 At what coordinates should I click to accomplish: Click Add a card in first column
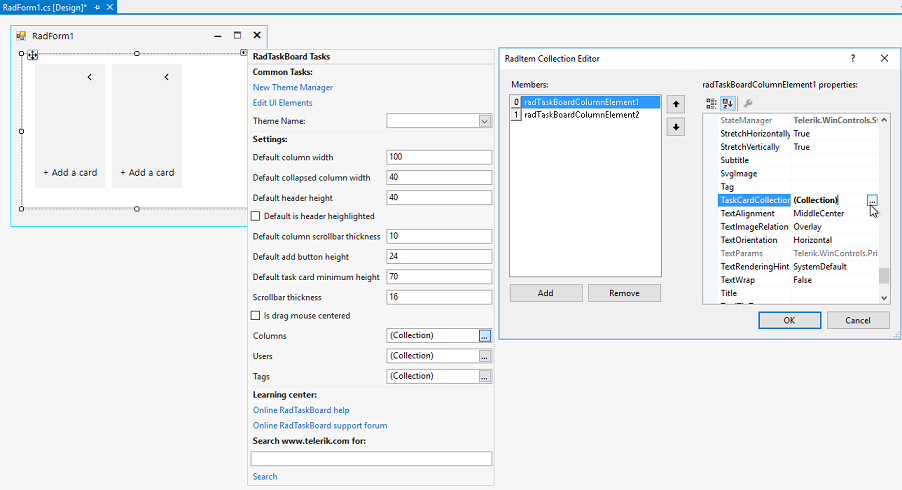pyautogui.click(x=70, y=173)
